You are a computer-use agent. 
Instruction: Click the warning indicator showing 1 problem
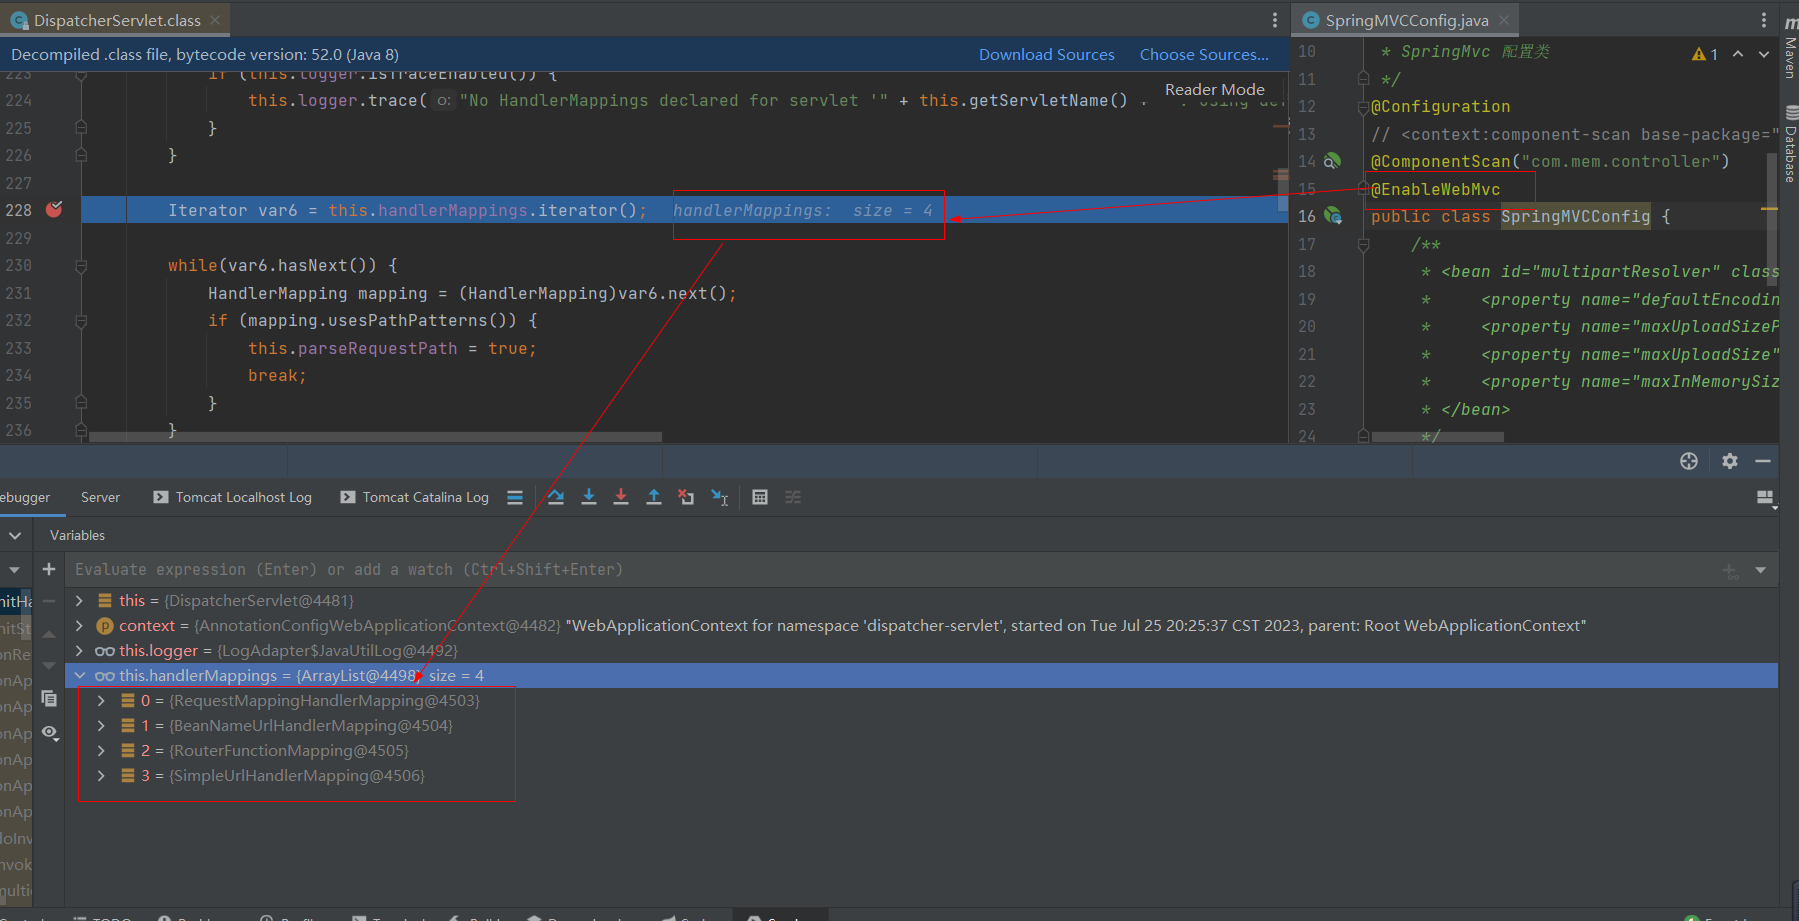coord(1705,54)
